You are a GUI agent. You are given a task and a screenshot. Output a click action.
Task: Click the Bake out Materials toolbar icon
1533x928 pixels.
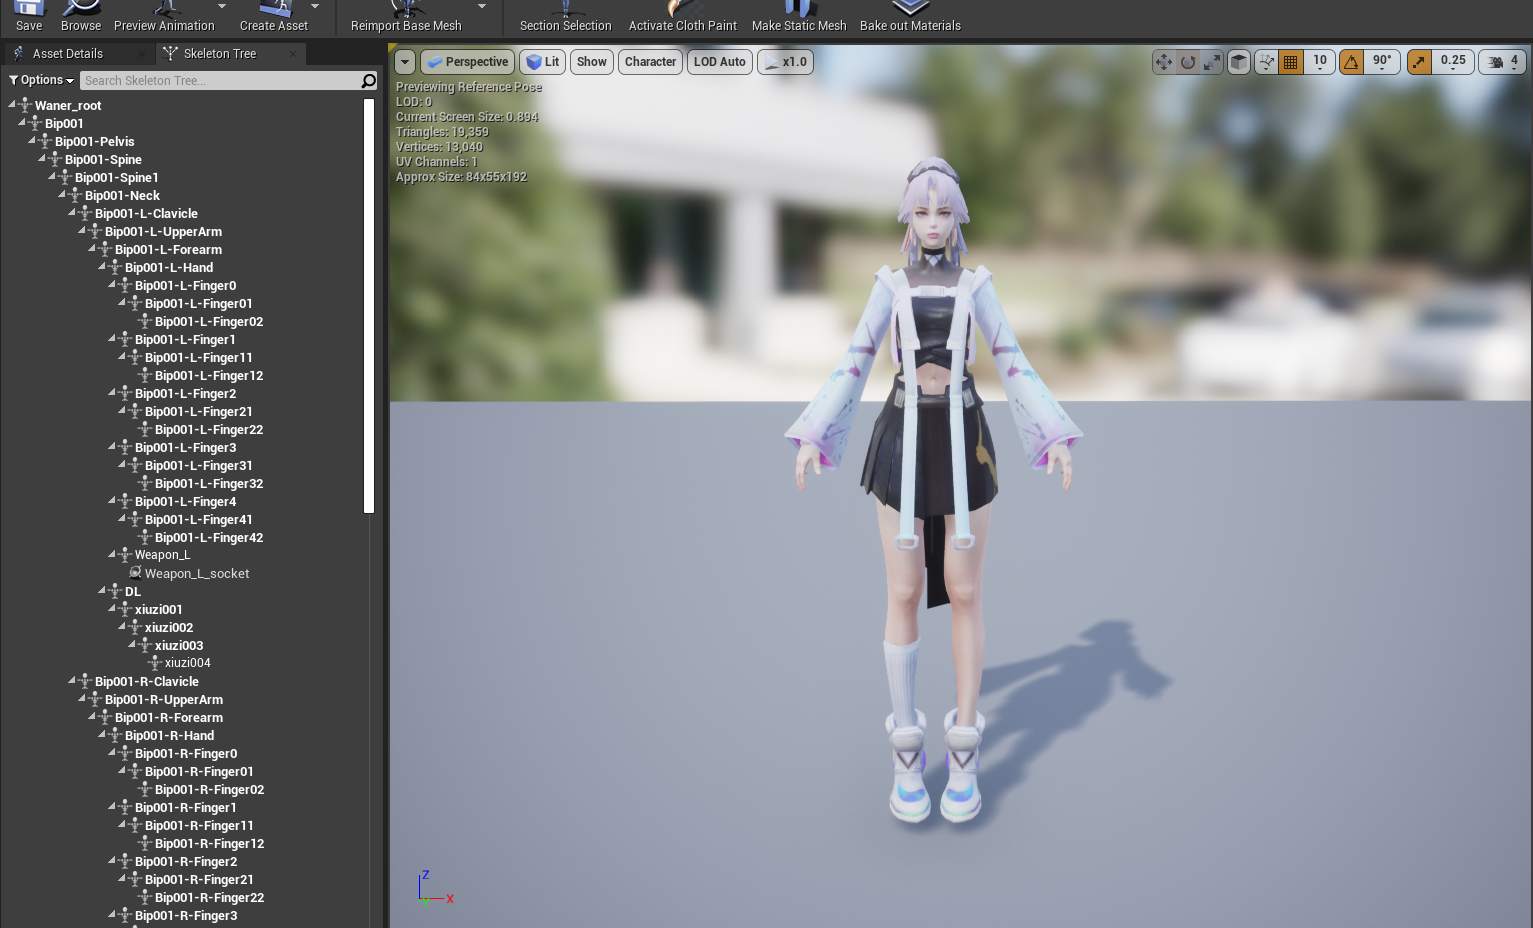point(910,15)
